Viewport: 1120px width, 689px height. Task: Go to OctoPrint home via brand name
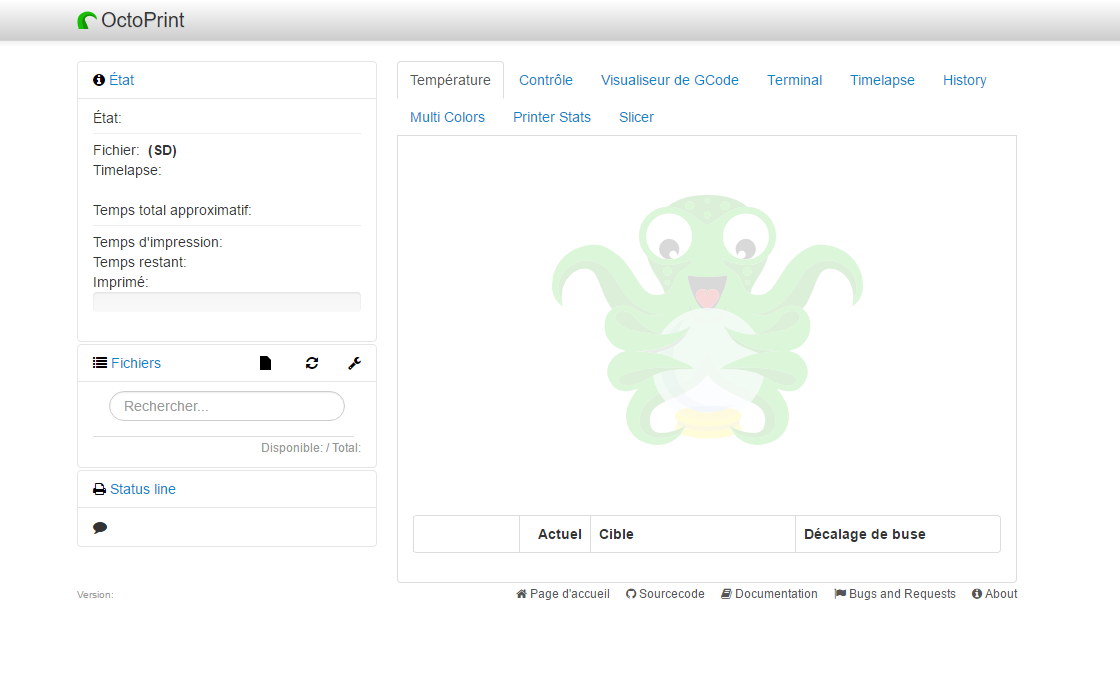pos(143,20)
